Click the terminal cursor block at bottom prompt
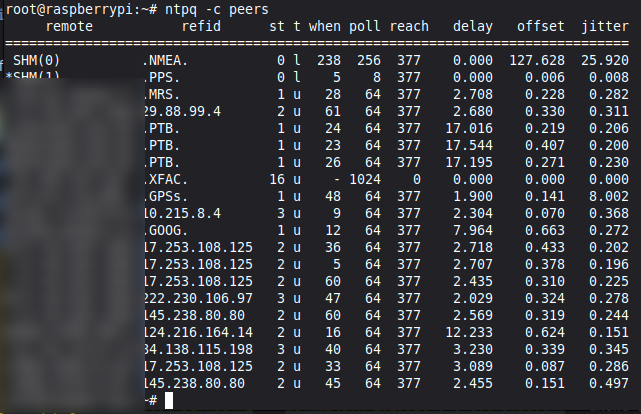 click(x=170, y=400)
